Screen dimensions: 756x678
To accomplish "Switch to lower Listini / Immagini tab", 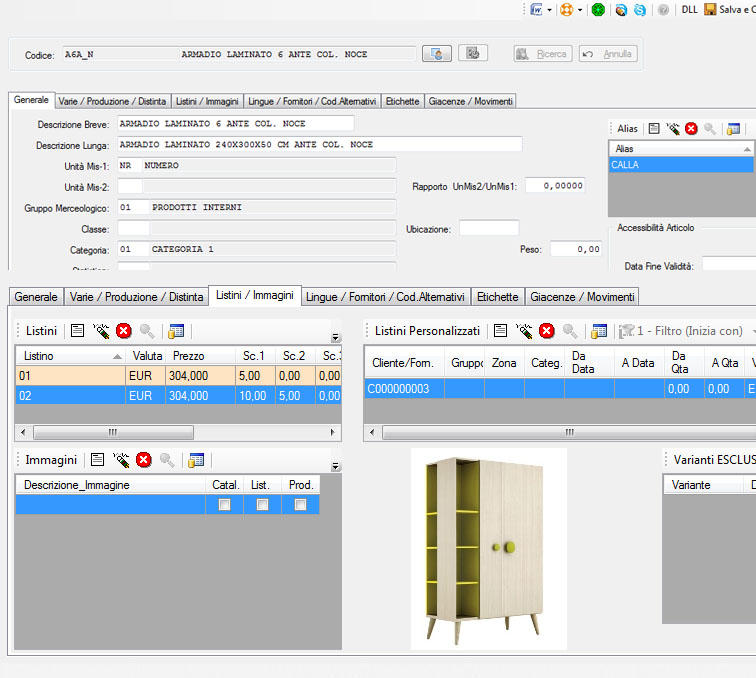I will [x=255, y=295].
